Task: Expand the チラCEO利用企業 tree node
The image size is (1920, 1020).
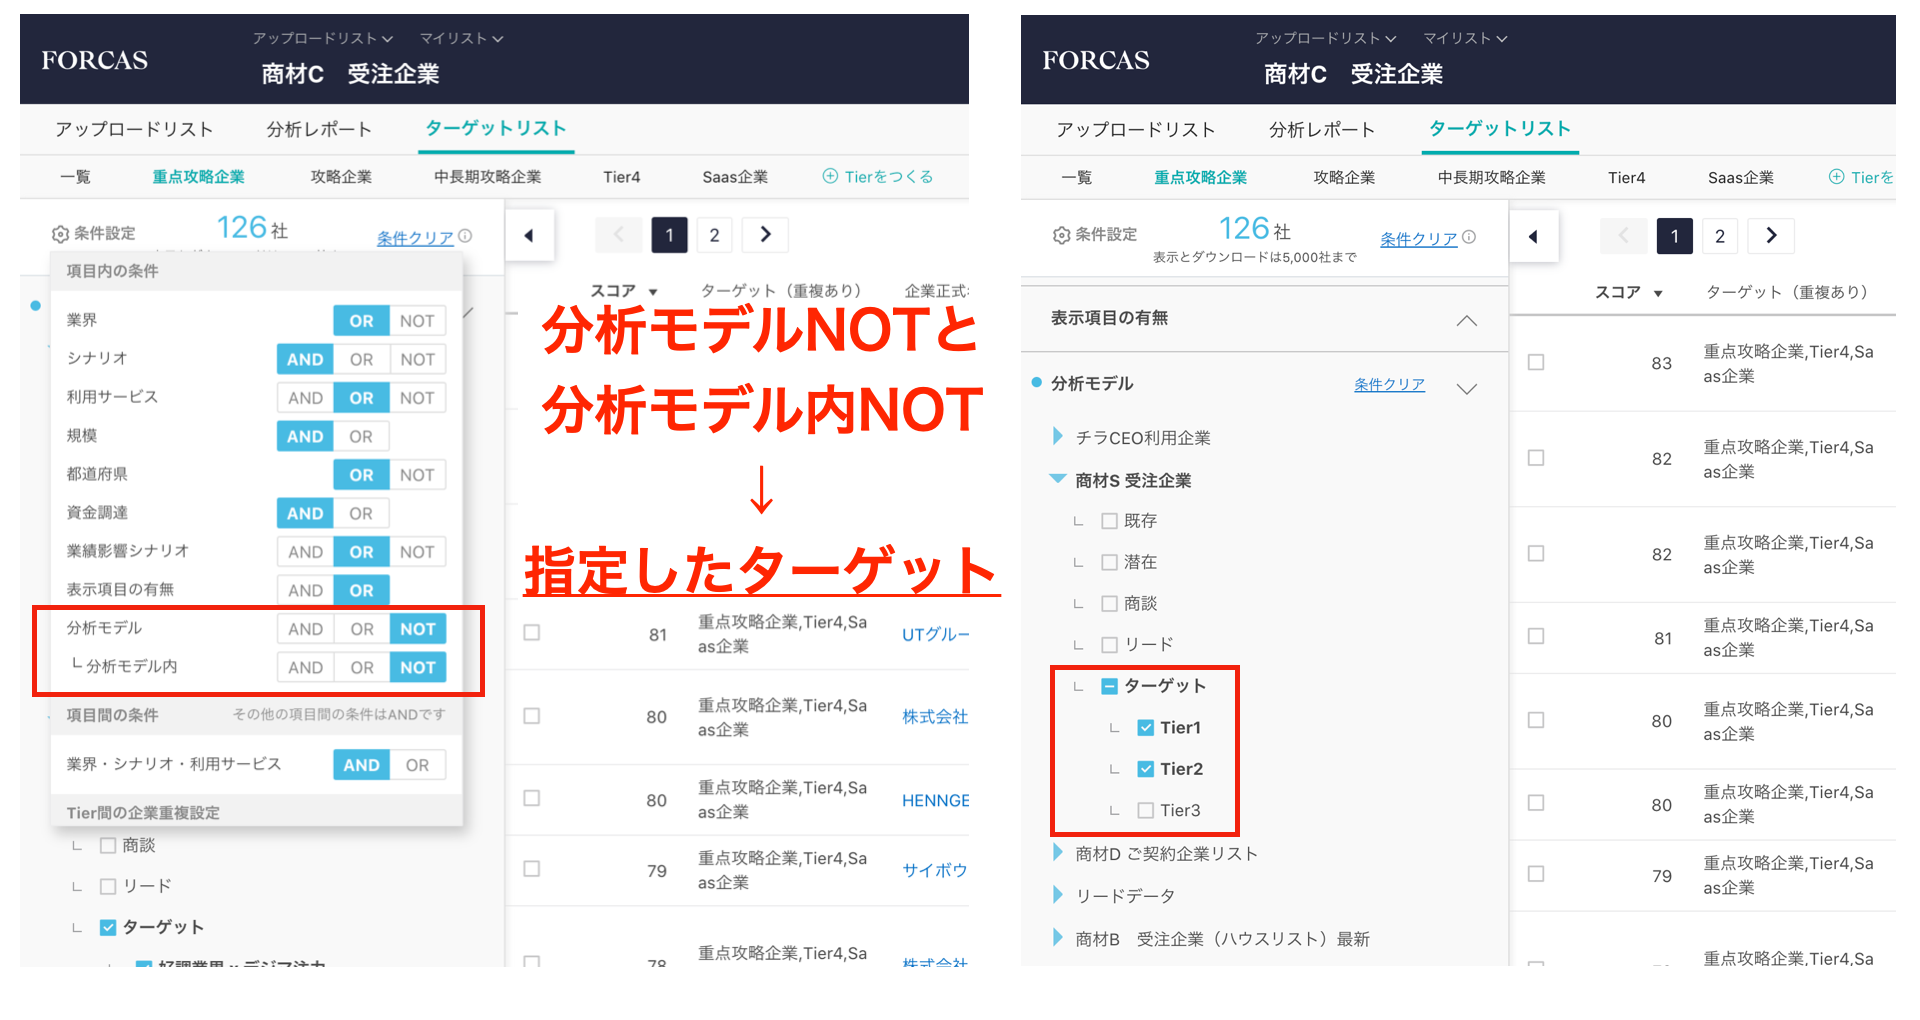Action: pyautogui.click(x=1058, y=437)
